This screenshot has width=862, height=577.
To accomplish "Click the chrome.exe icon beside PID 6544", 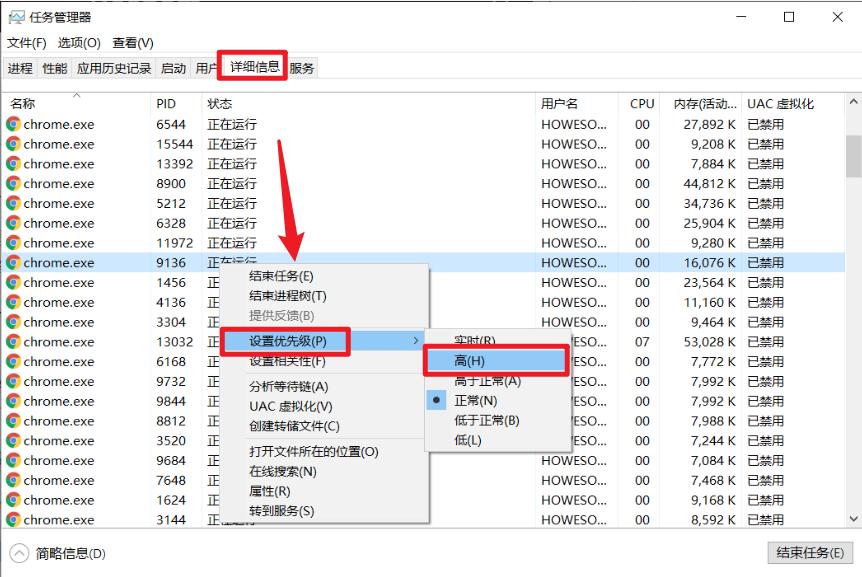I will pos(12,124).
